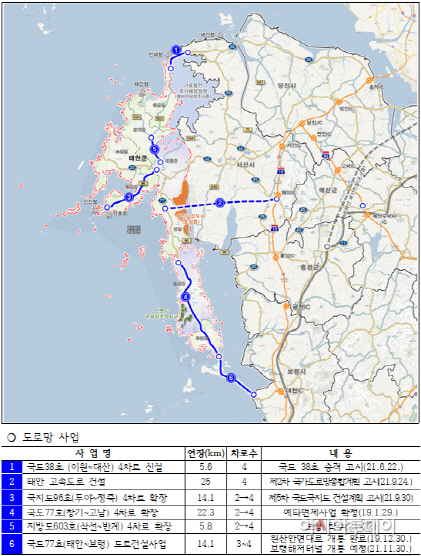Click the 차로수 column header
Image resolution: width=421 pixels, height=556 pixels.
pyautogui.click(x=244, y=453)
